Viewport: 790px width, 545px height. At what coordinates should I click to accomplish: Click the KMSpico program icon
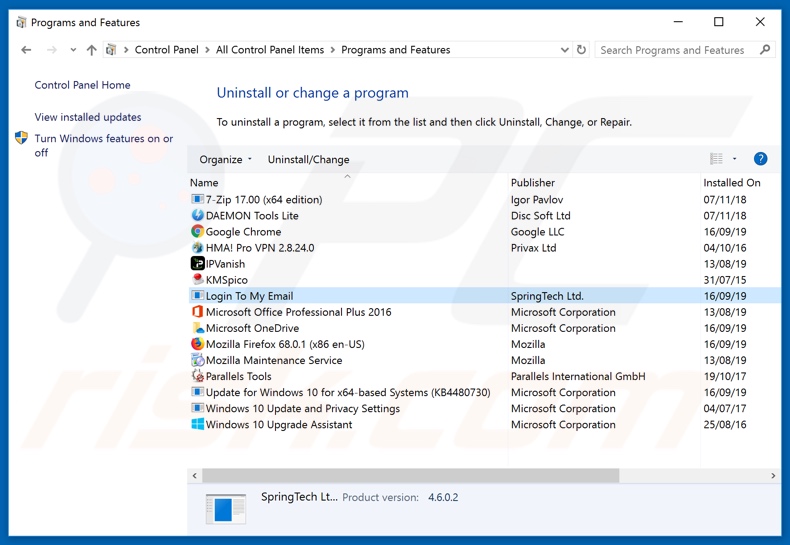point(198,280)
